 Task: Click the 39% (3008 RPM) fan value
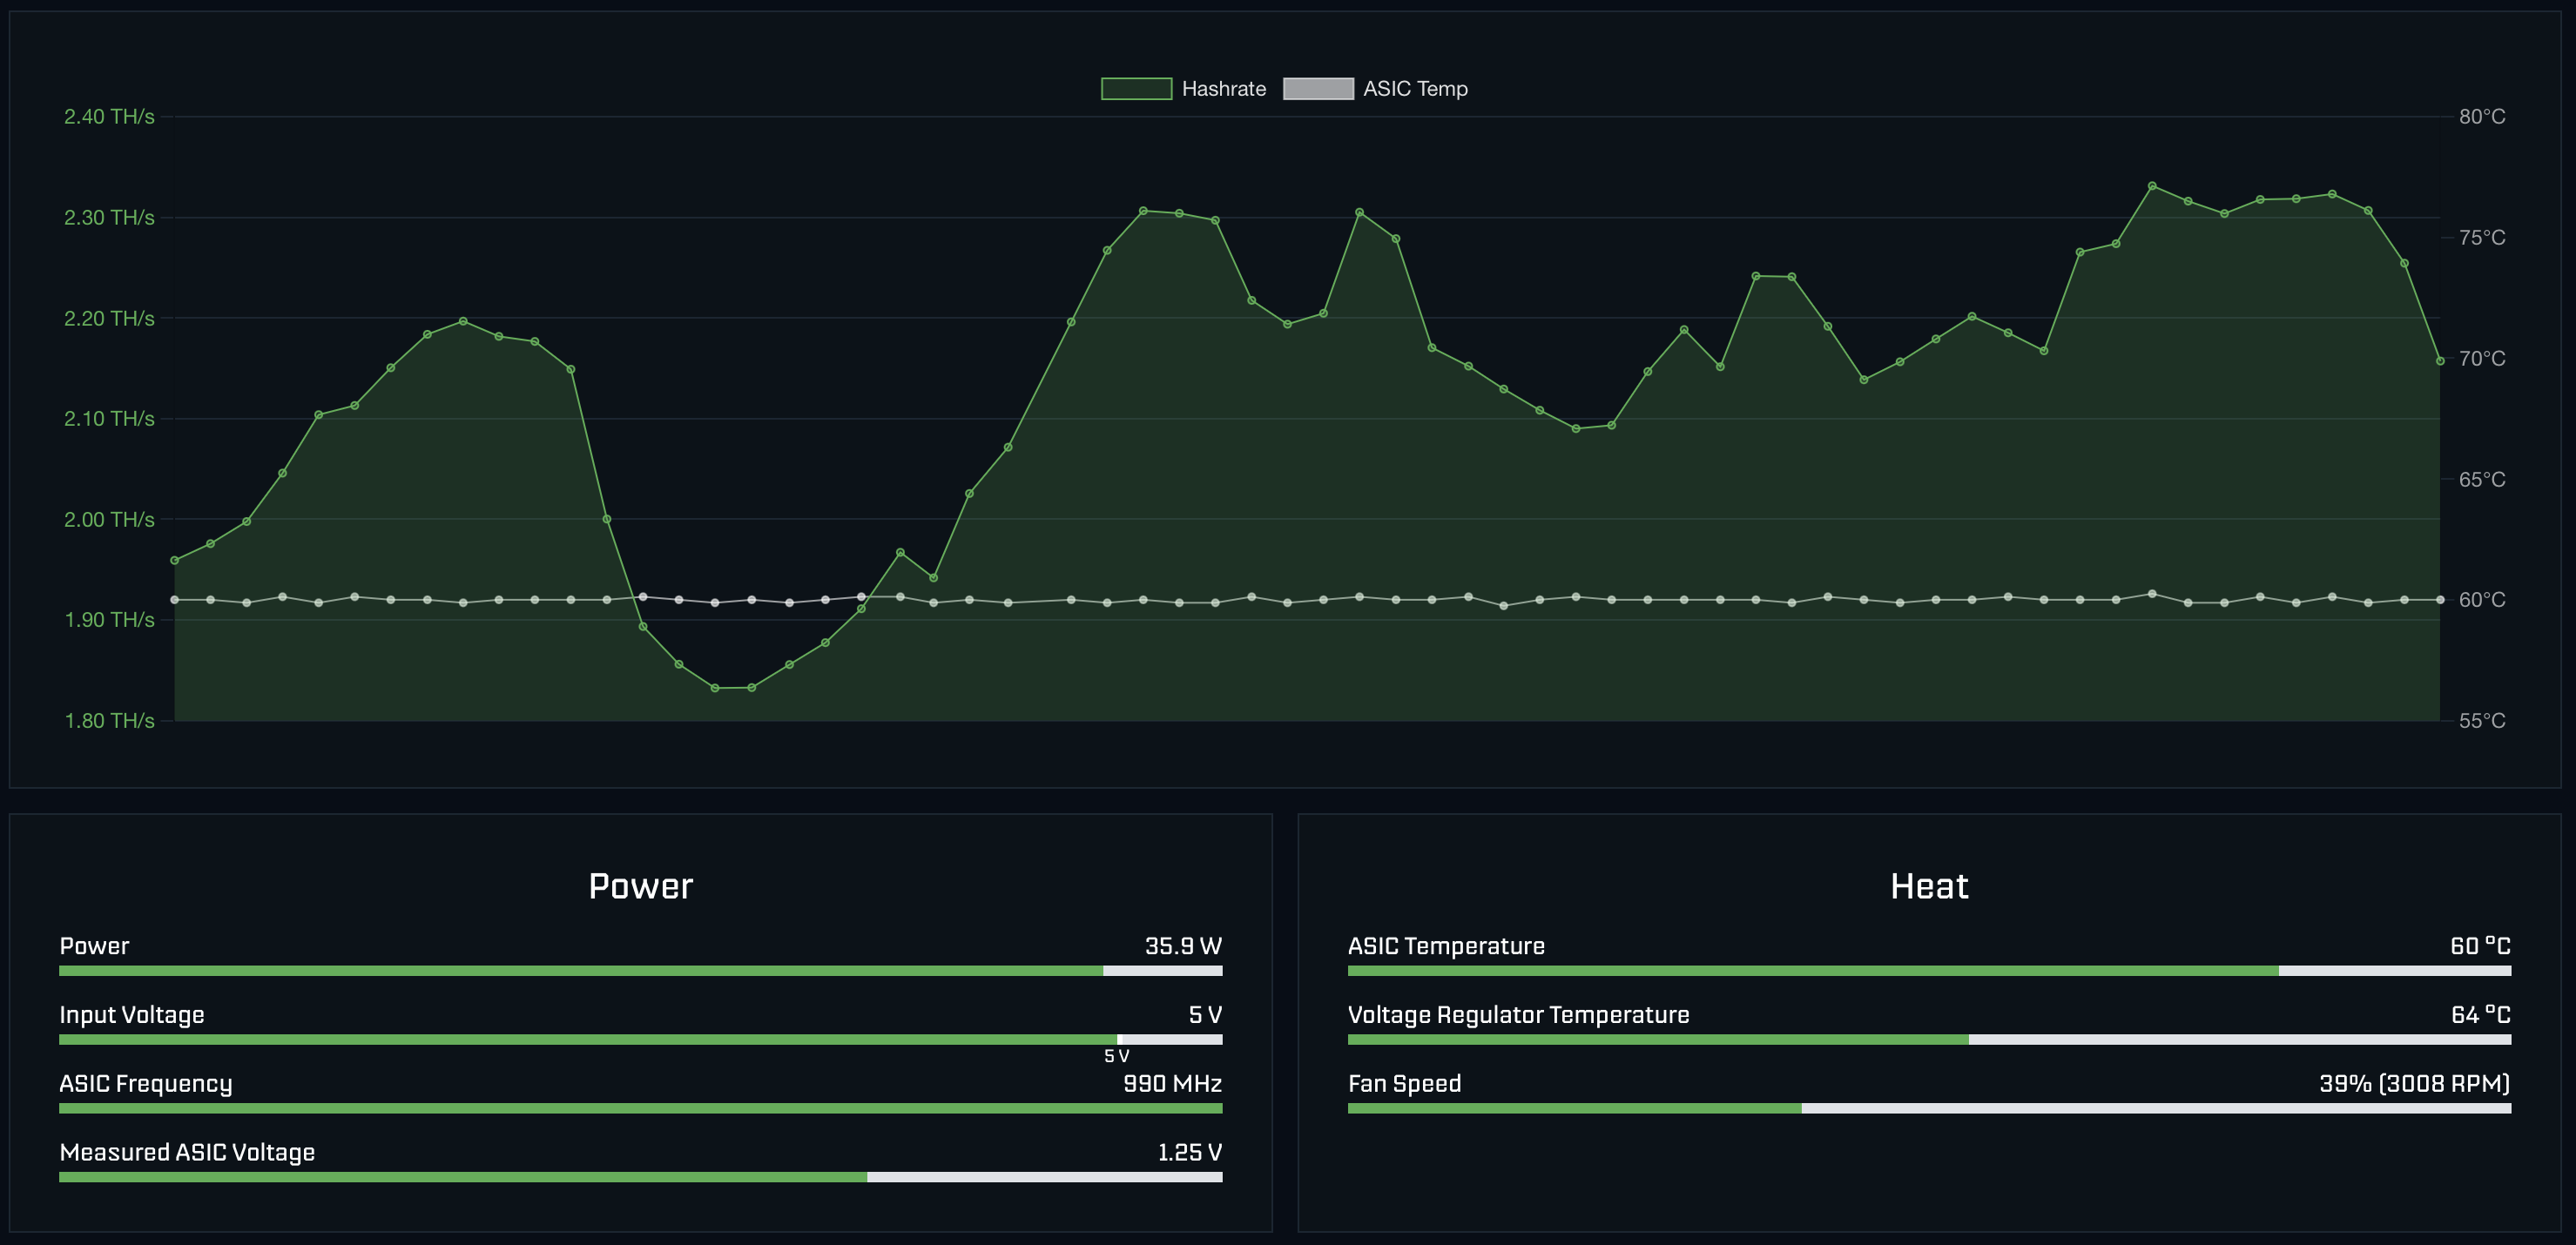click(2414, 1084)
